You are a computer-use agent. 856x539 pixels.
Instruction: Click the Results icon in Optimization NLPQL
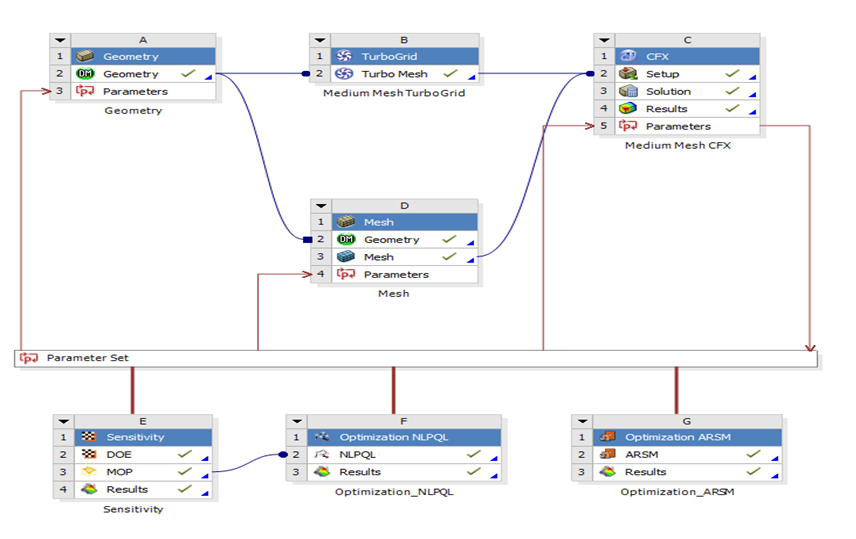click(x=322, y=471)
